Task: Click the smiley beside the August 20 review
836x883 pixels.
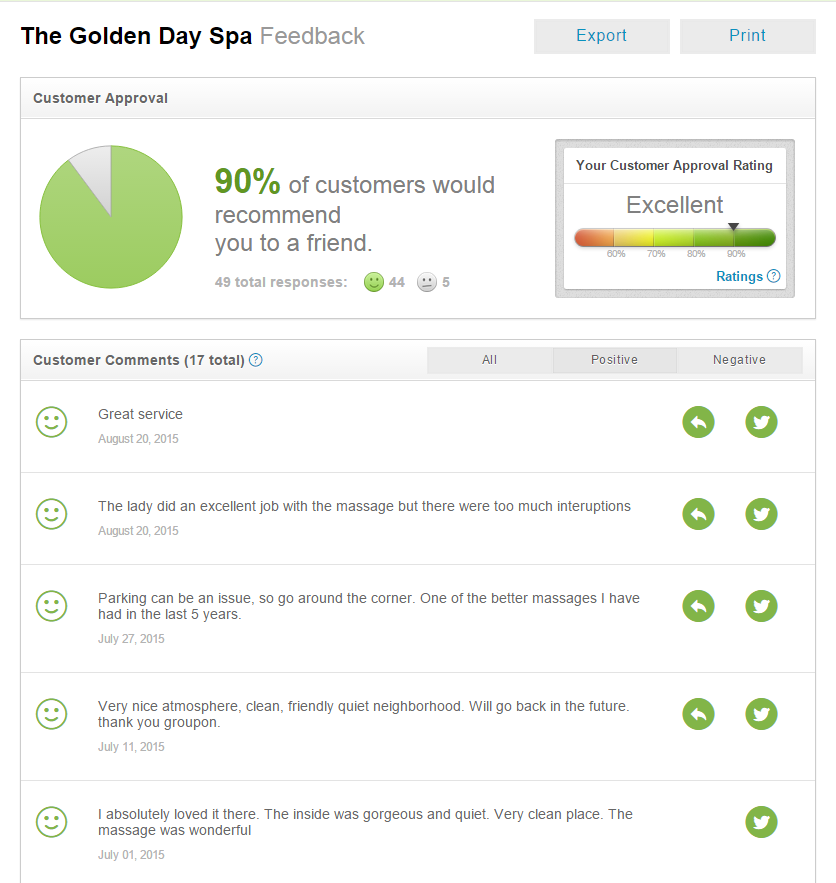Action: pyautogui.click(x=51, y=422)
